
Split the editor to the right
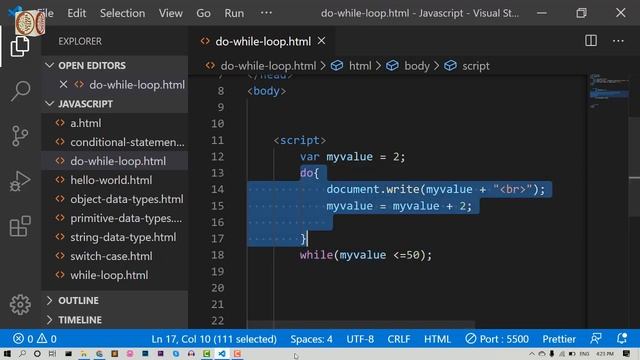tap(591, 41)
